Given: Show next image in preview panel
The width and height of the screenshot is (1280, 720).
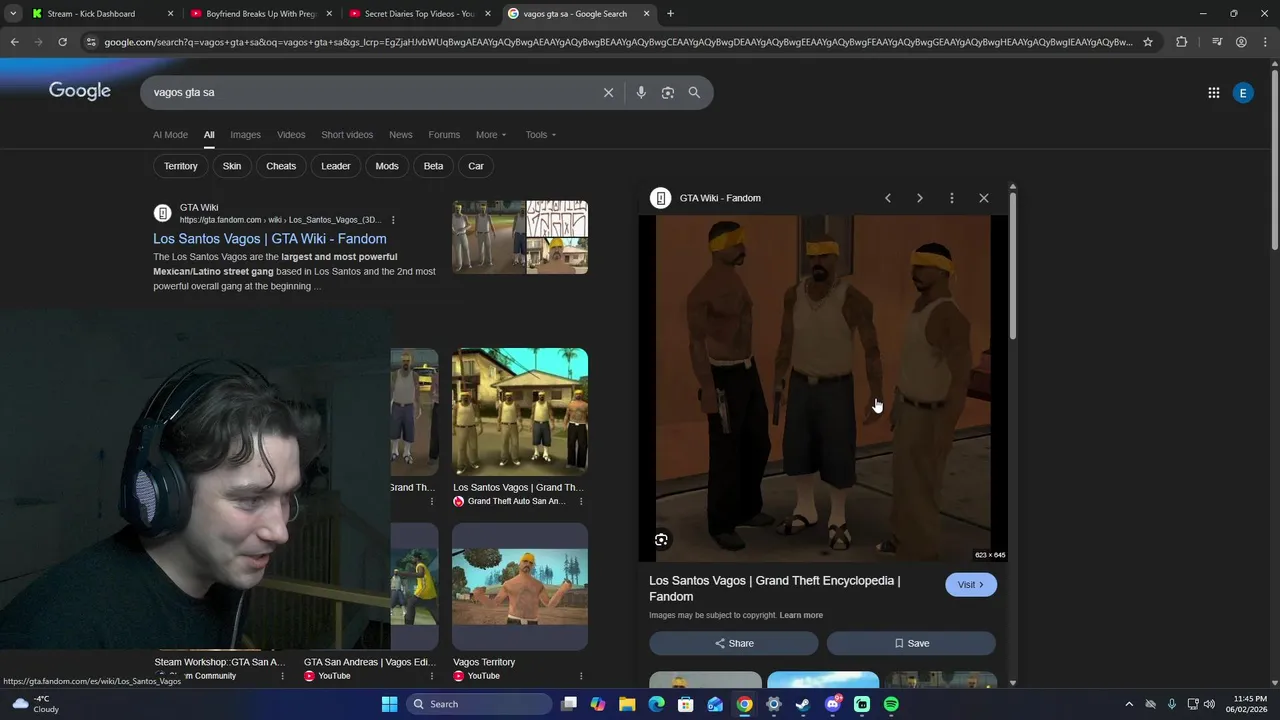Looking at the screenshot, I should point(920,198).
